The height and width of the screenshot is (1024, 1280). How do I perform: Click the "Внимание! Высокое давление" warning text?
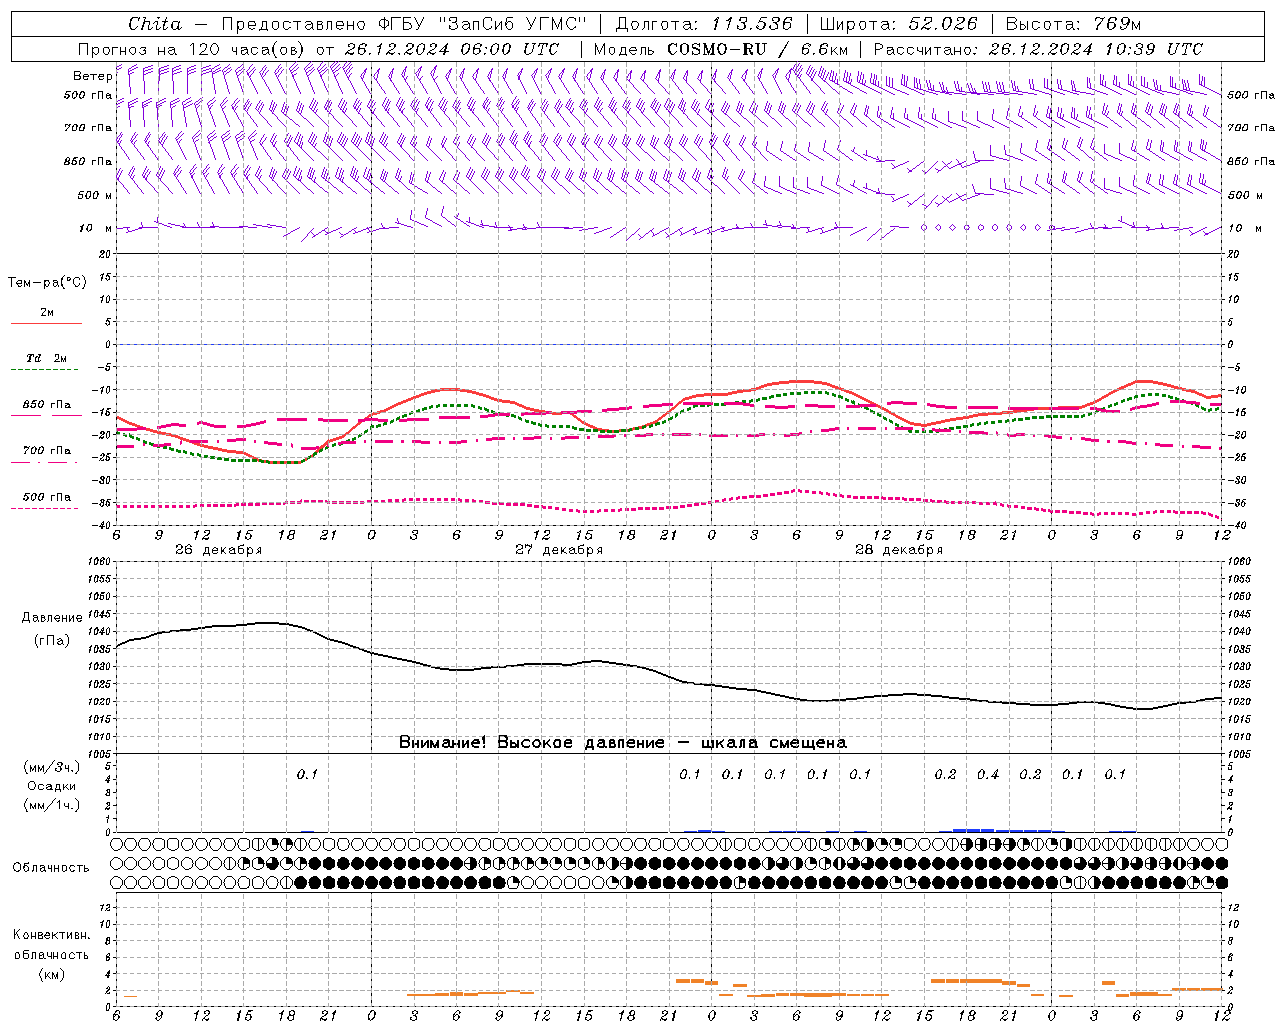pos(531,743)
